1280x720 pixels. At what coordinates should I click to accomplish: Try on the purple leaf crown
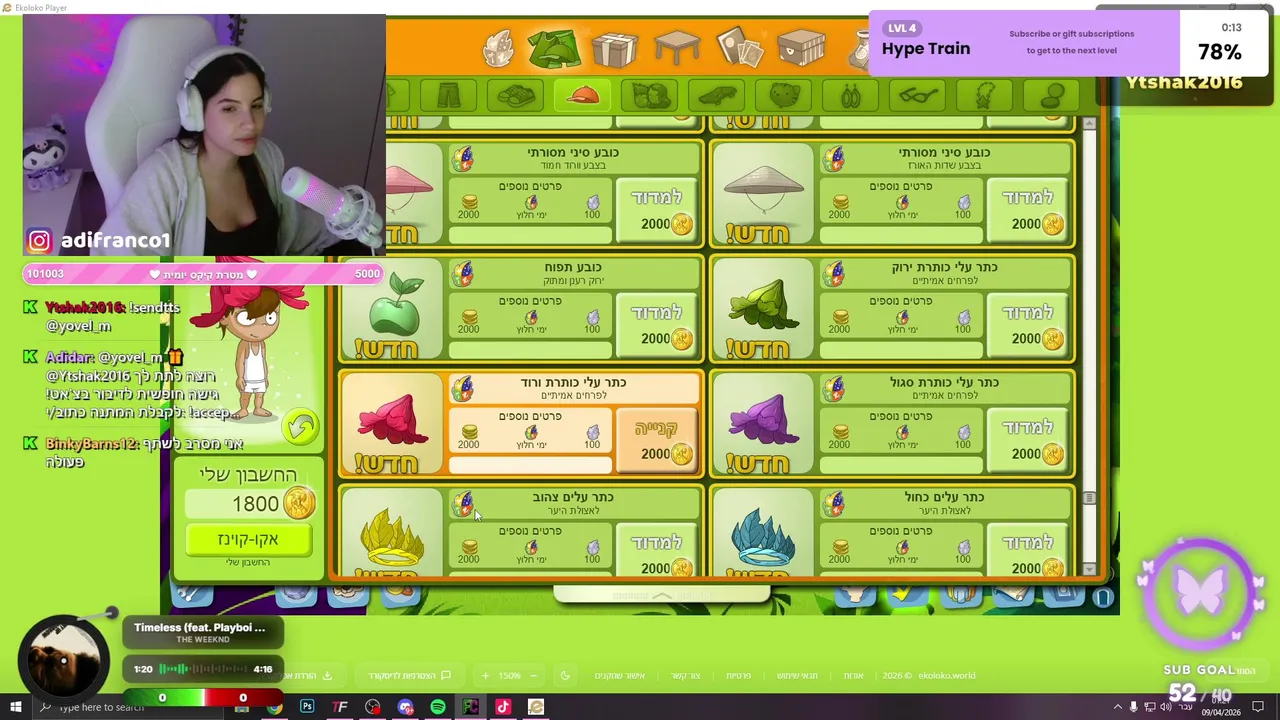(x=1027, y=440)
